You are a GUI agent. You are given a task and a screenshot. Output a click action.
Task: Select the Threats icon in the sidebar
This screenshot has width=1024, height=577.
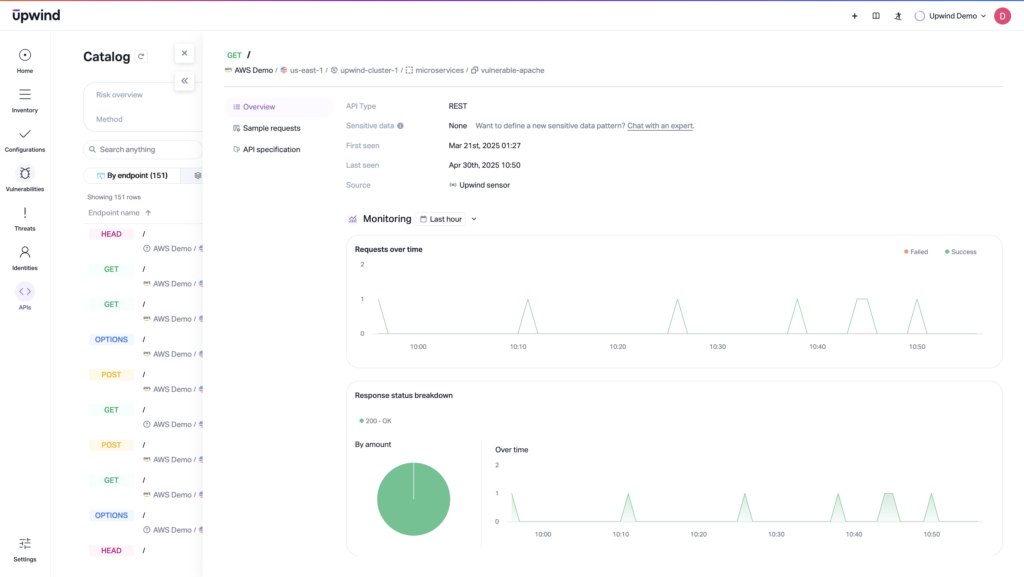(x=24, y=214)
